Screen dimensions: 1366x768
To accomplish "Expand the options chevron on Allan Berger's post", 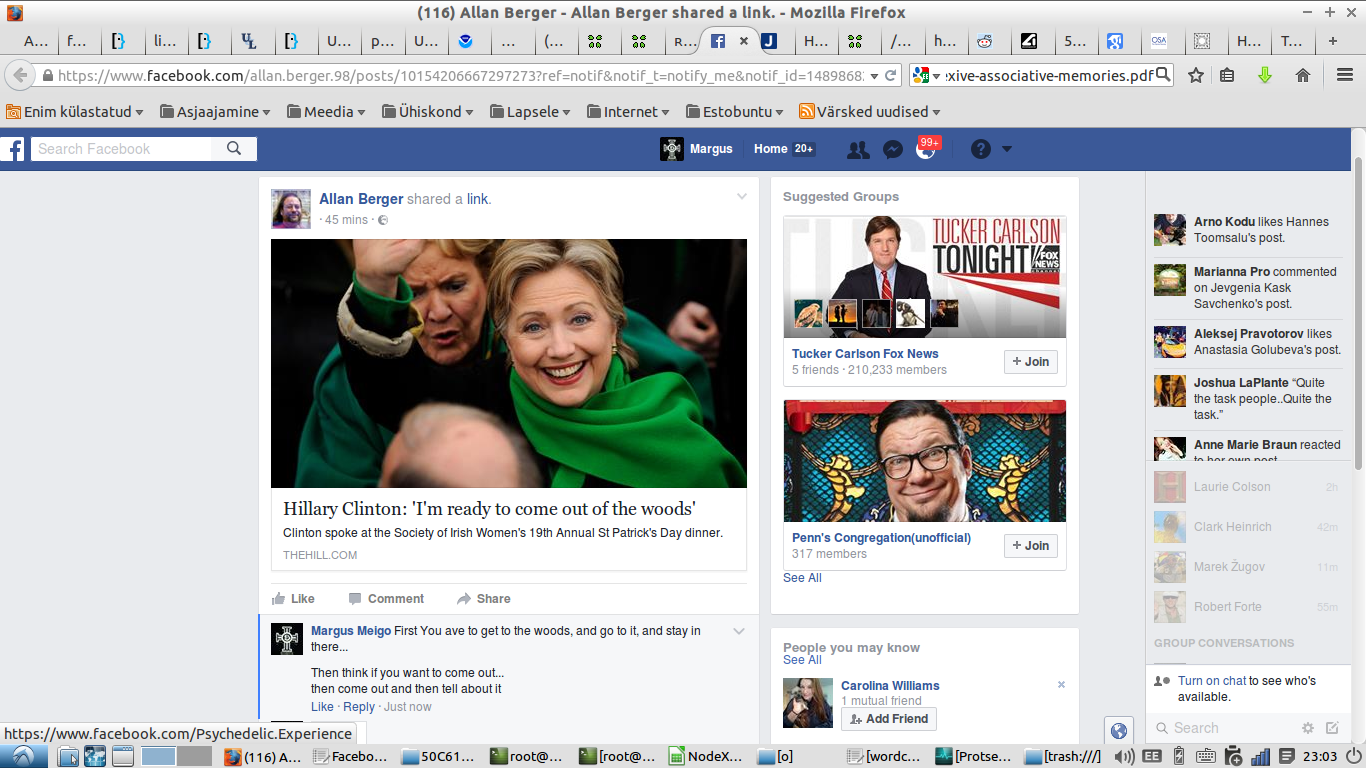I will click(742, 197).
